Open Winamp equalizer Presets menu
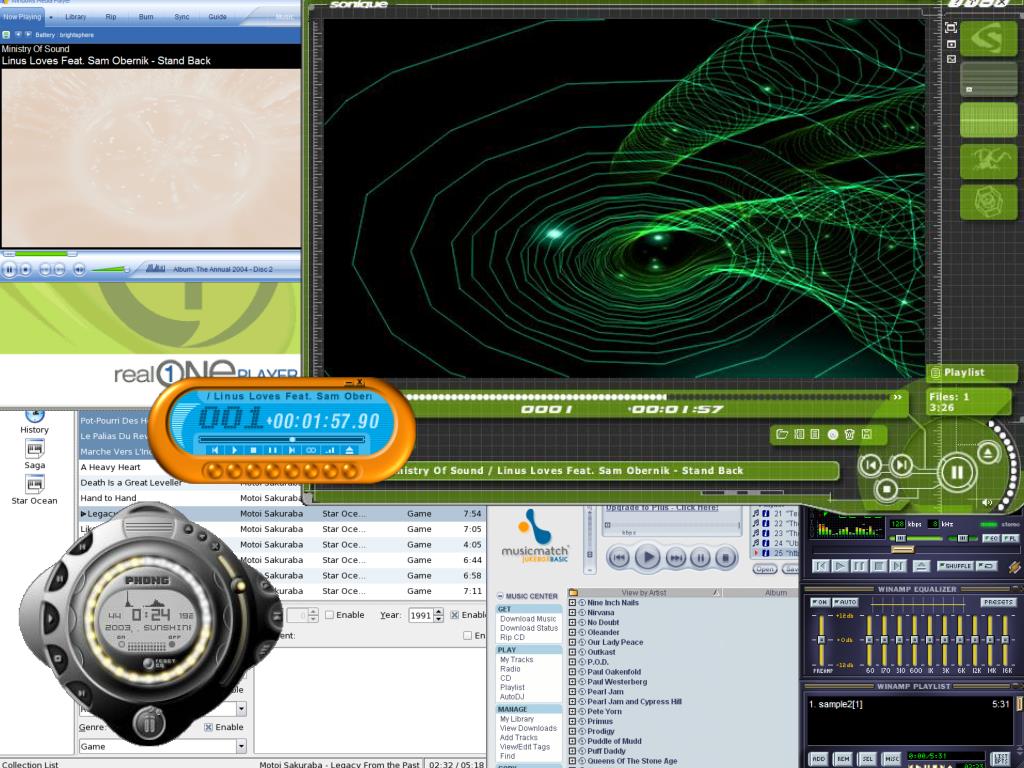 click(x=998, y=602)
